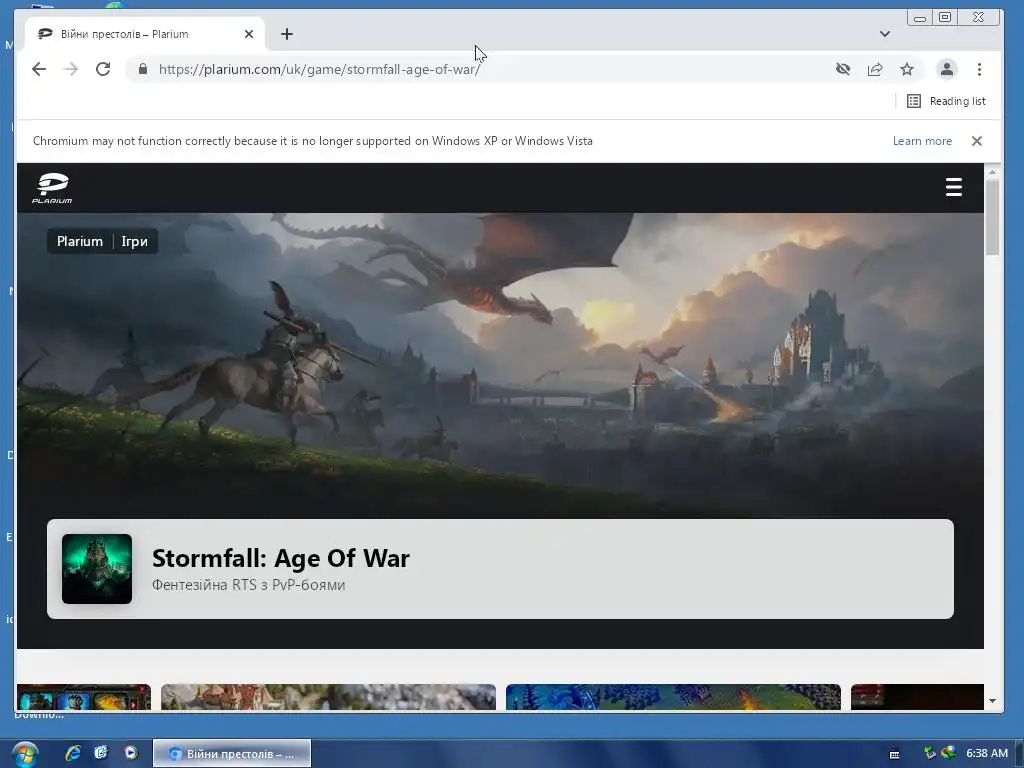The height and width of the screenshot is (768, 1024).
Task: Click the page scrollbar up arrow
Action: [x=993, y=172]
